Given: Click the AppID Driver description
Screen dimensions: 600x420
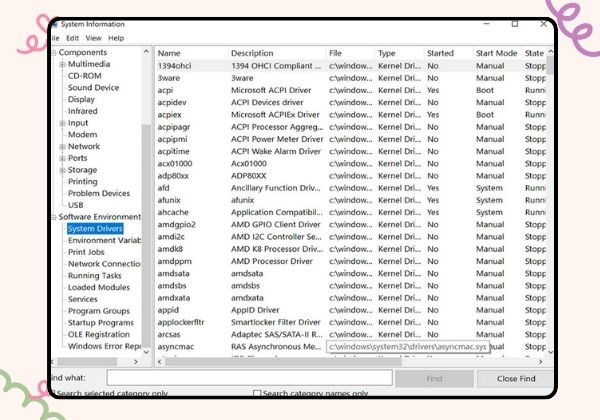Looking at the screenshot, I should tap(255, 310).
